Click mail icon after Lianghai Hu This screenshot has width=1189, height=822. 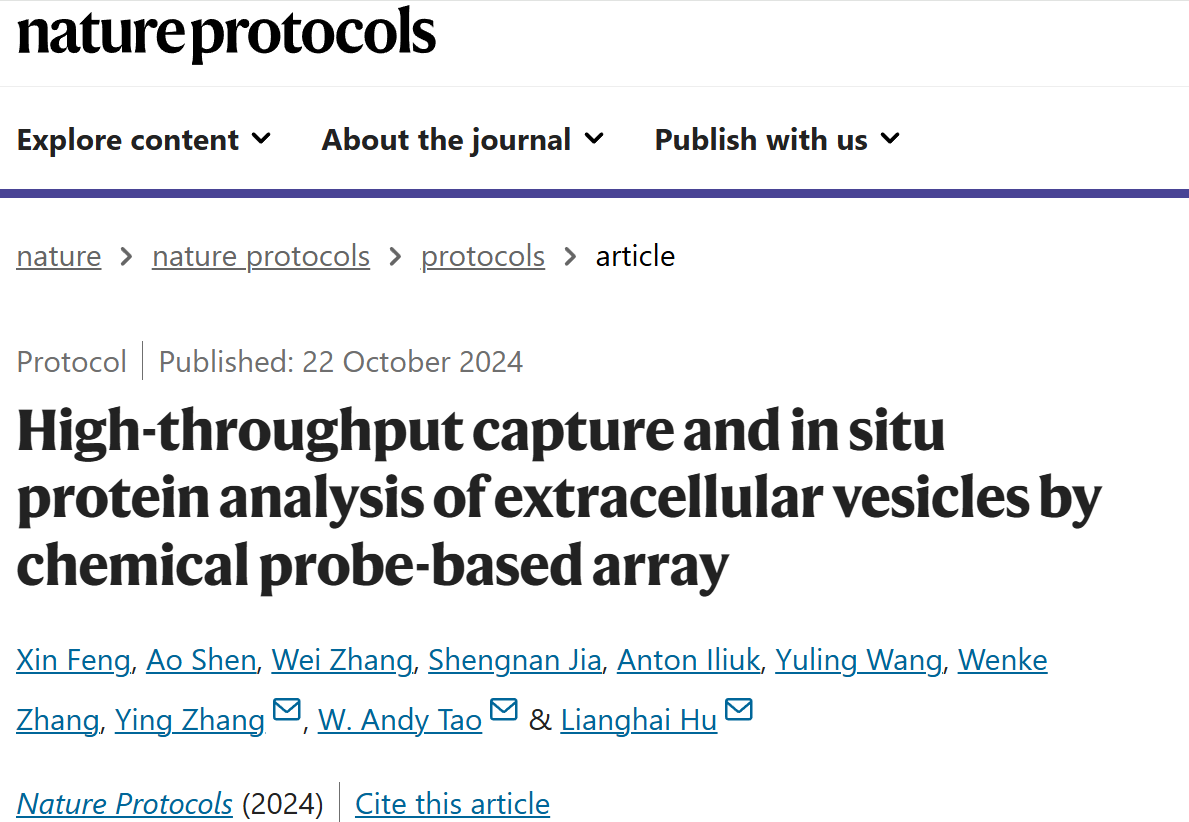coord(739,710)
